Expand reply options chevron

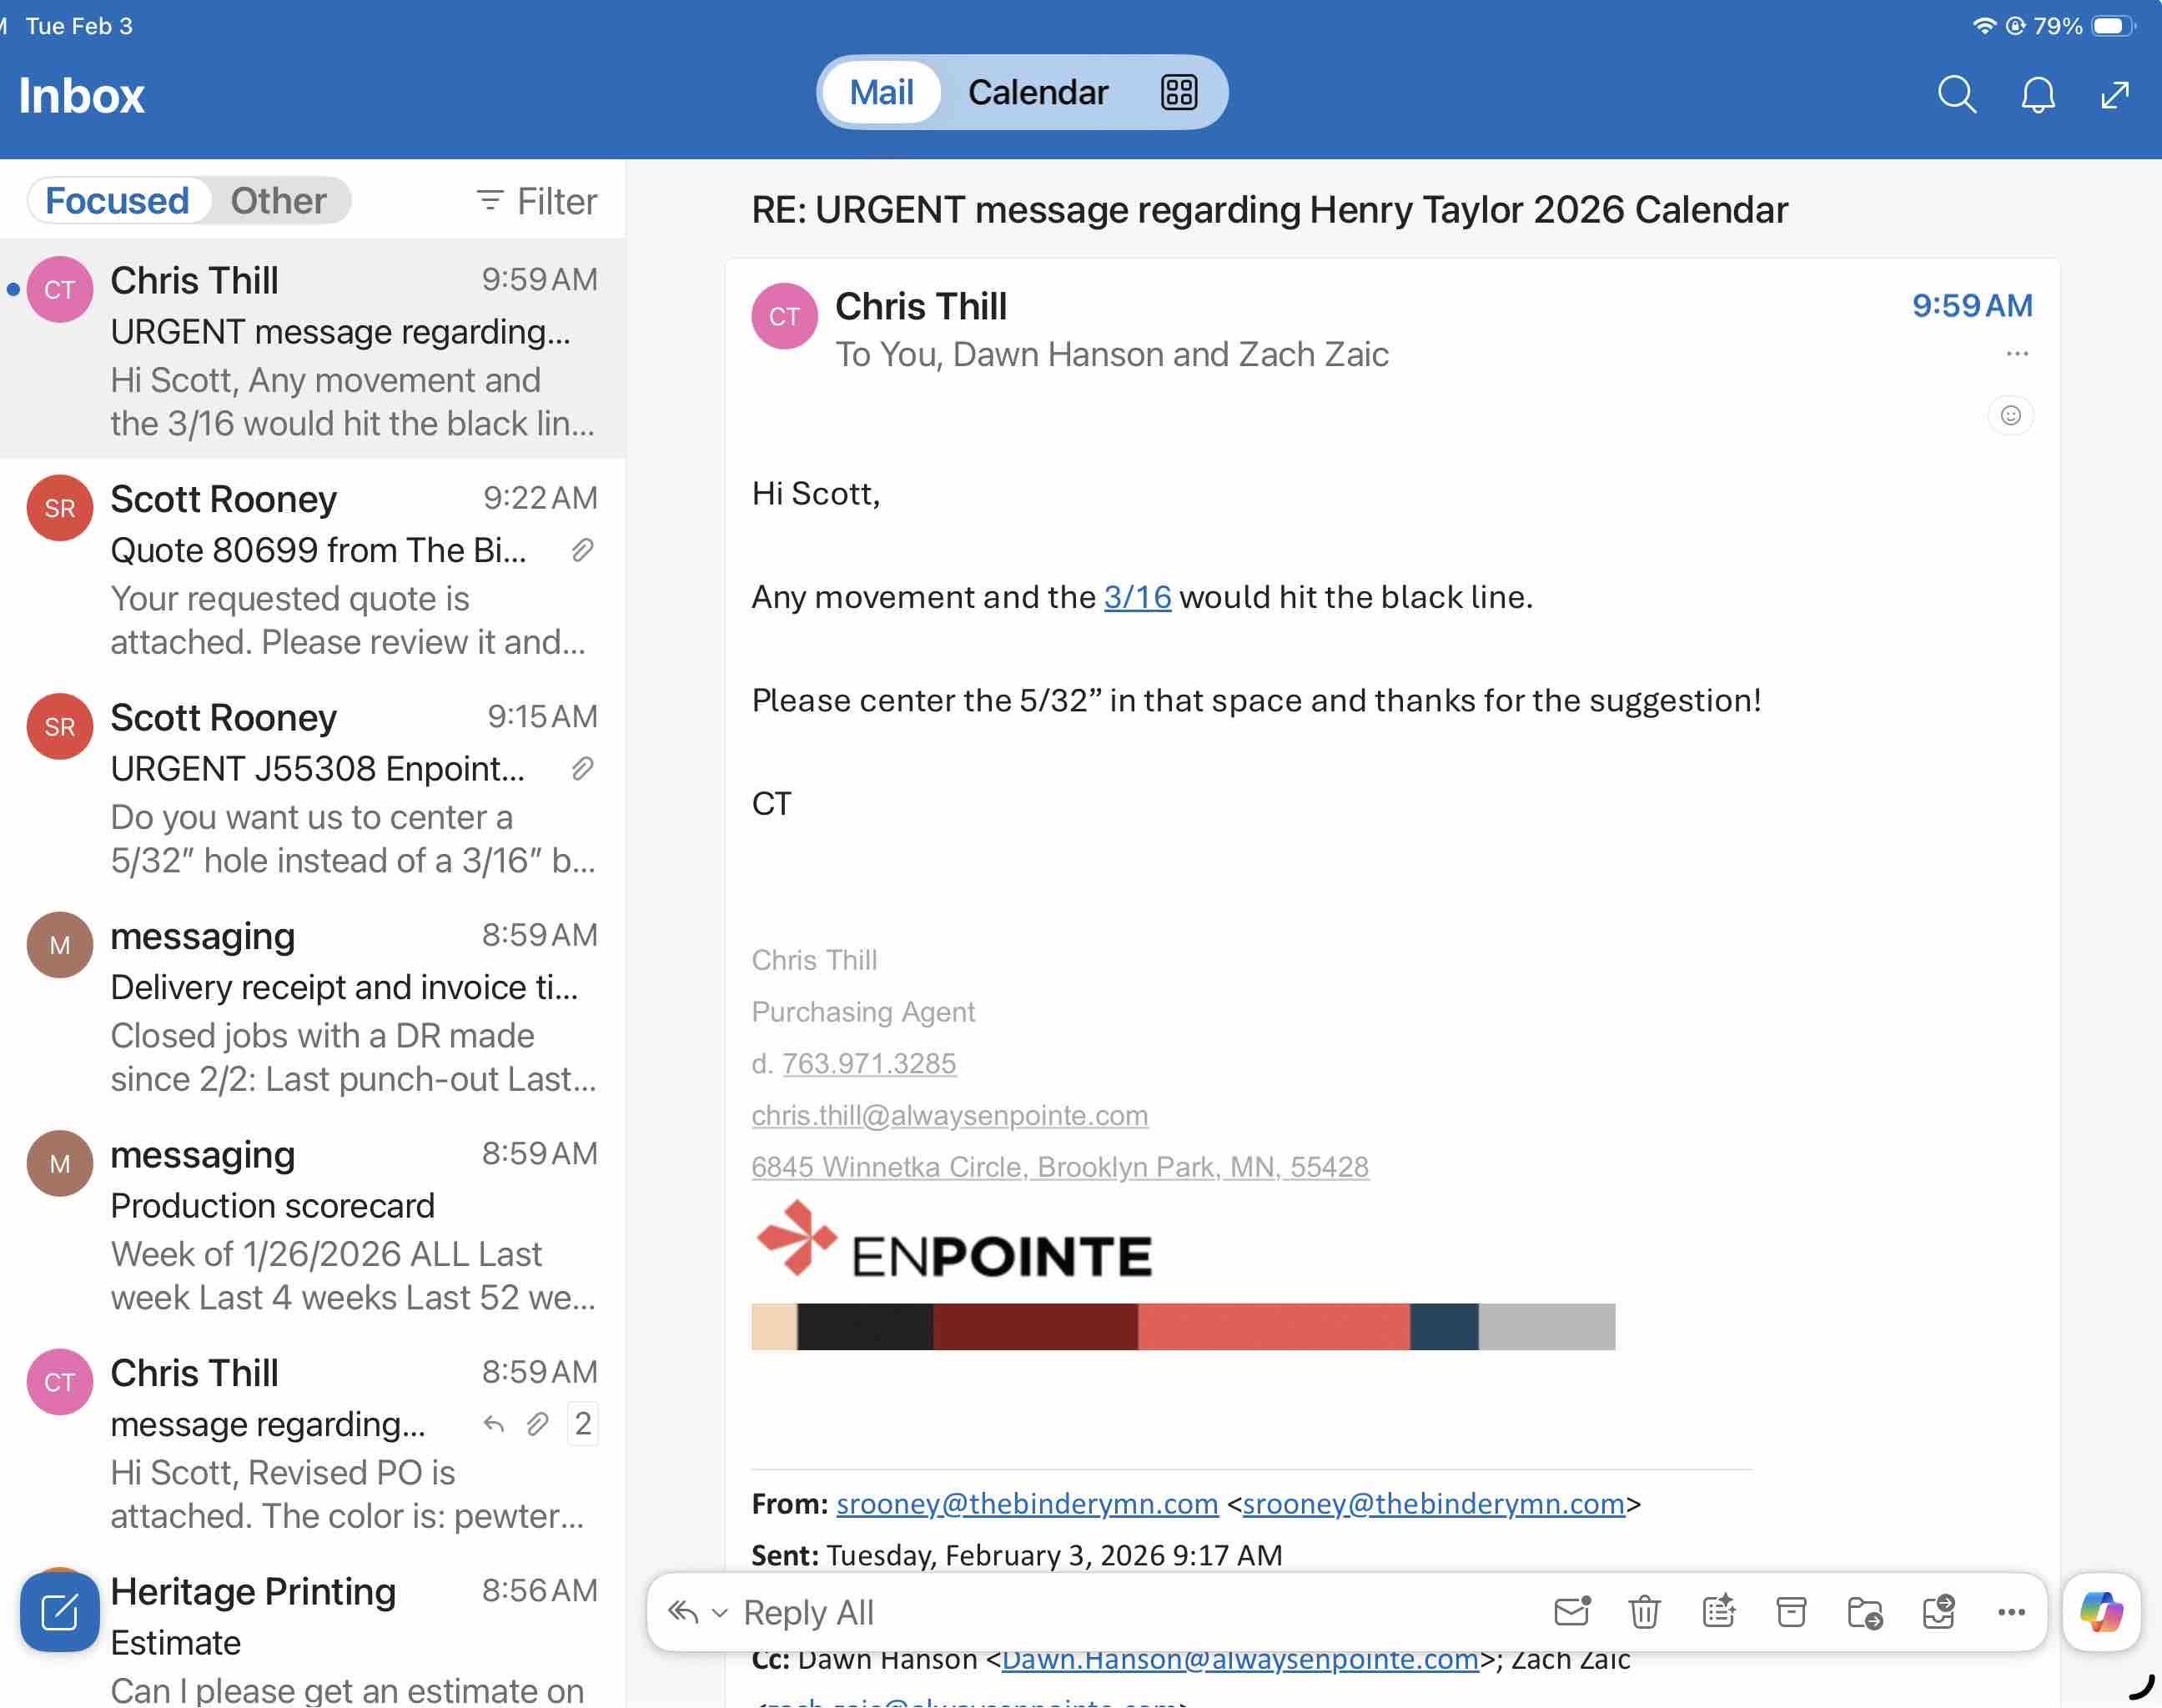click(x=719, y=1613)
